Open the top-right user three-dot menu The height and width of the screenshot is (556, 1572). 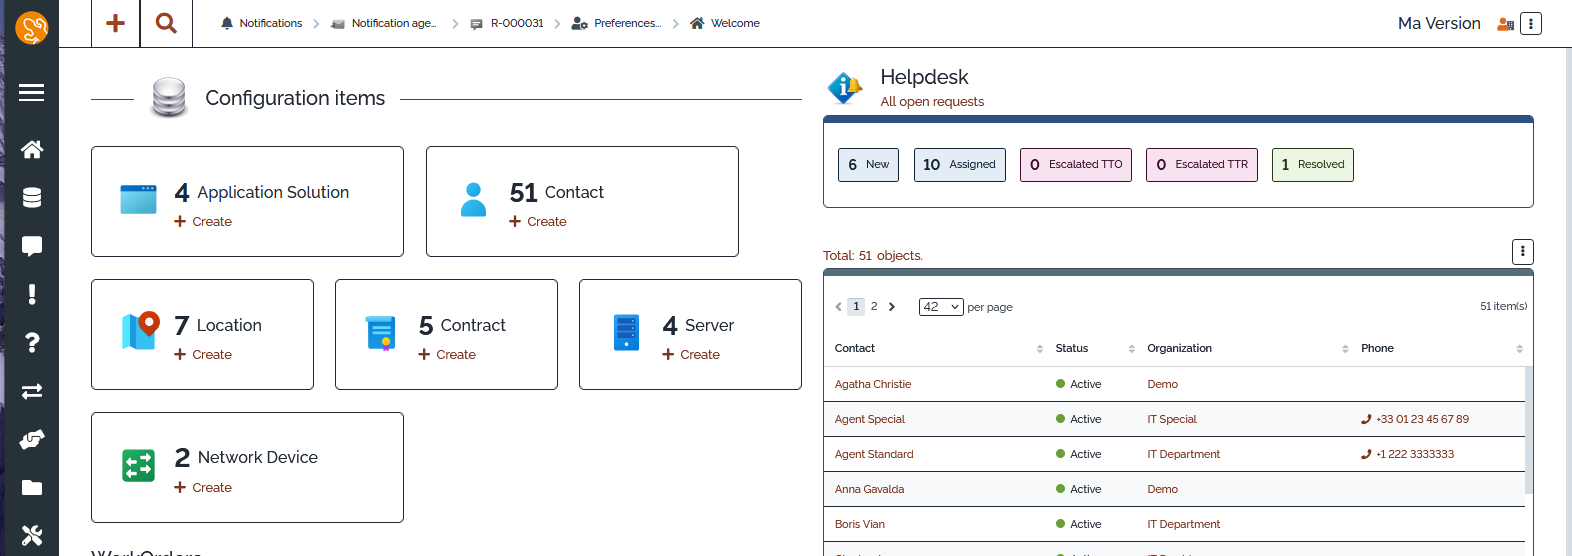[x=1530, y=24]
